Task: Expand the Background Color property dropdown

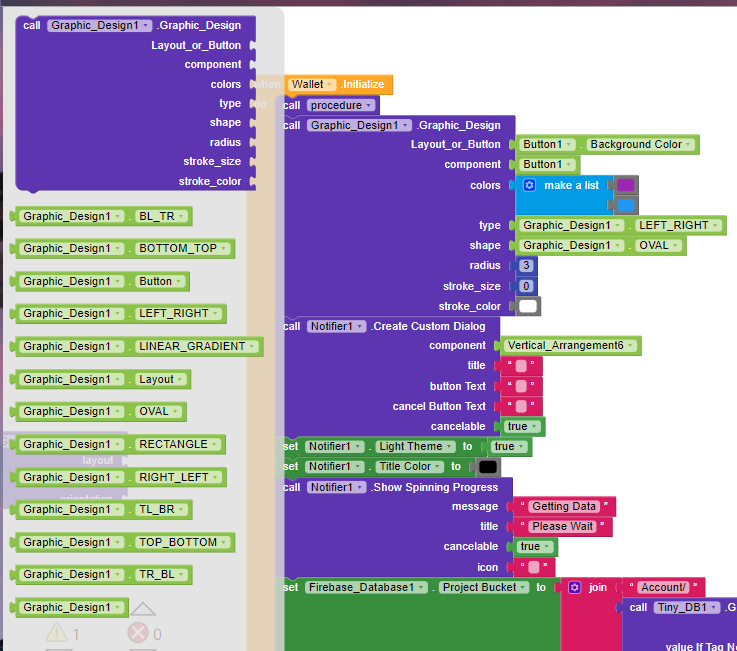Action: [x=640, y=145]
